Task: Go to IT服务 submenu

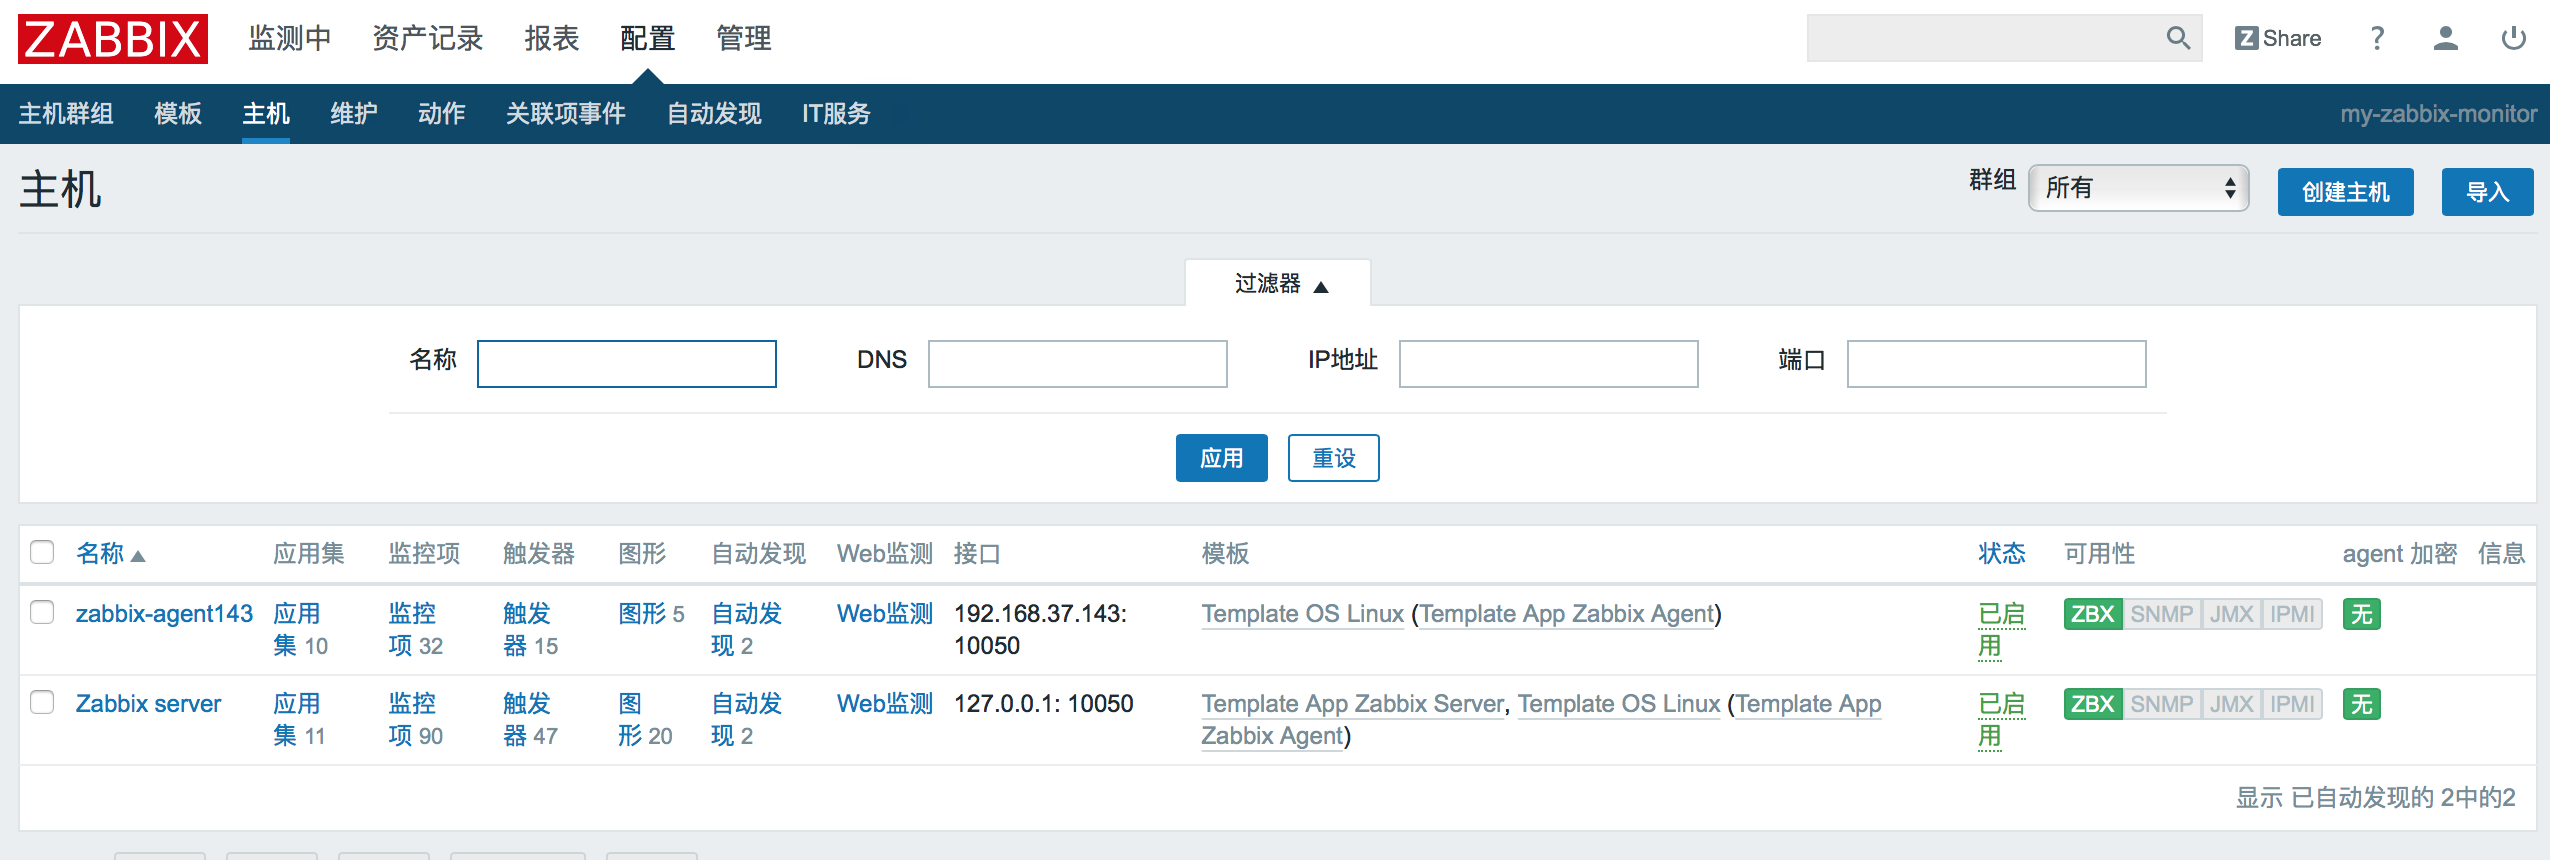Action: click(x=836, y=114)
